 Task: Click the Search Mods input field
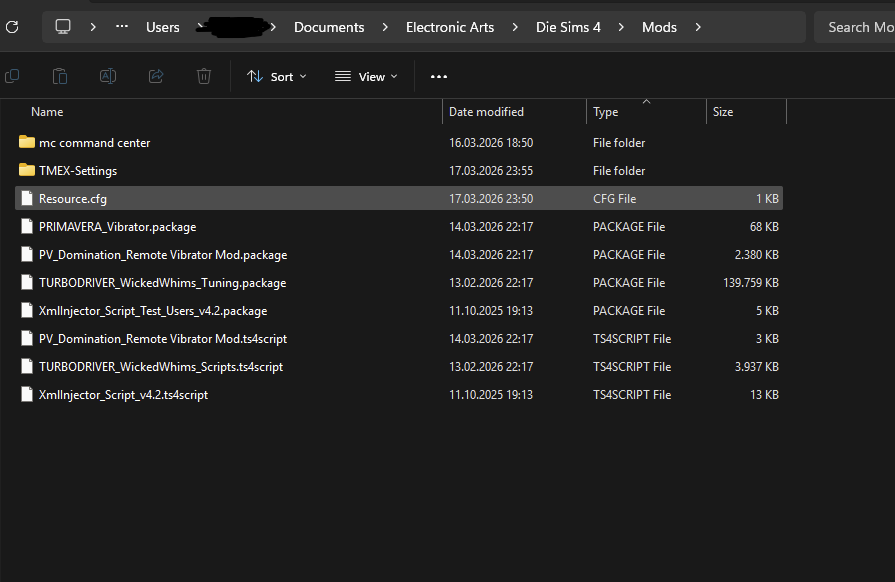pyautogui.click(x=854, y=27)
